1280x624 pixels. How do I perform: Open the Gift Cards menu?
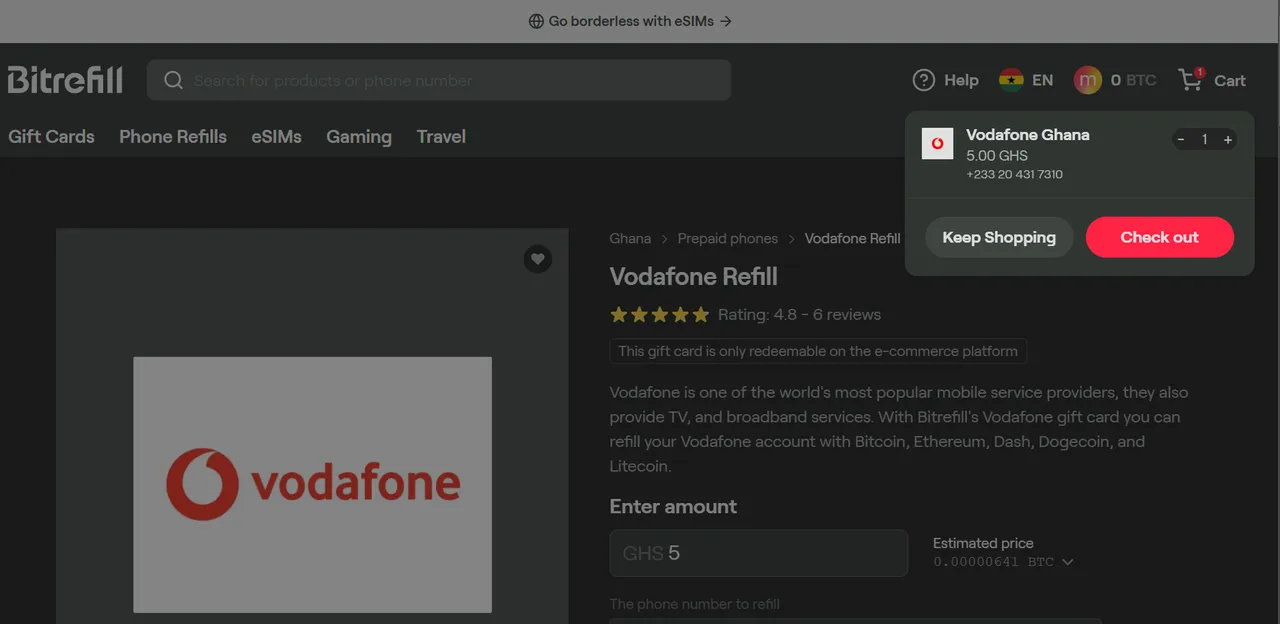coord(51,137)
